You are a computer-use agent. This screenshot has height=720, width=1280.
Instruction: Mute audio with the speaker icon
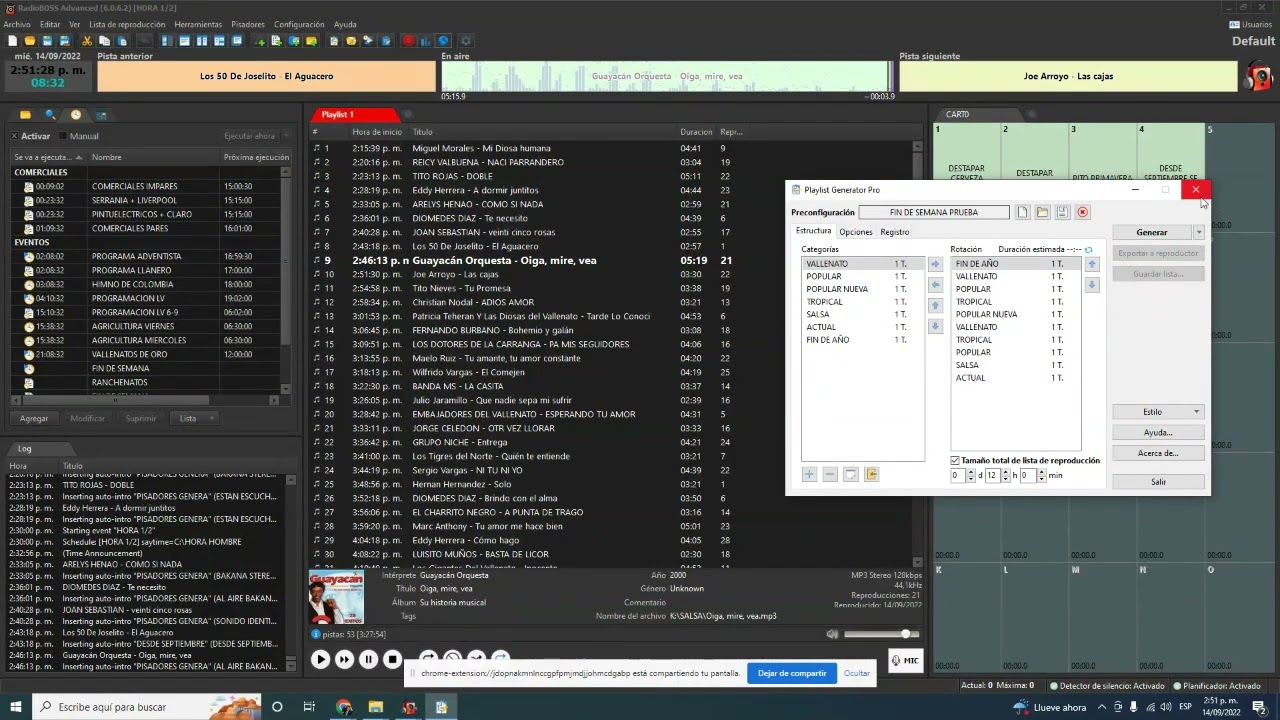832,634
